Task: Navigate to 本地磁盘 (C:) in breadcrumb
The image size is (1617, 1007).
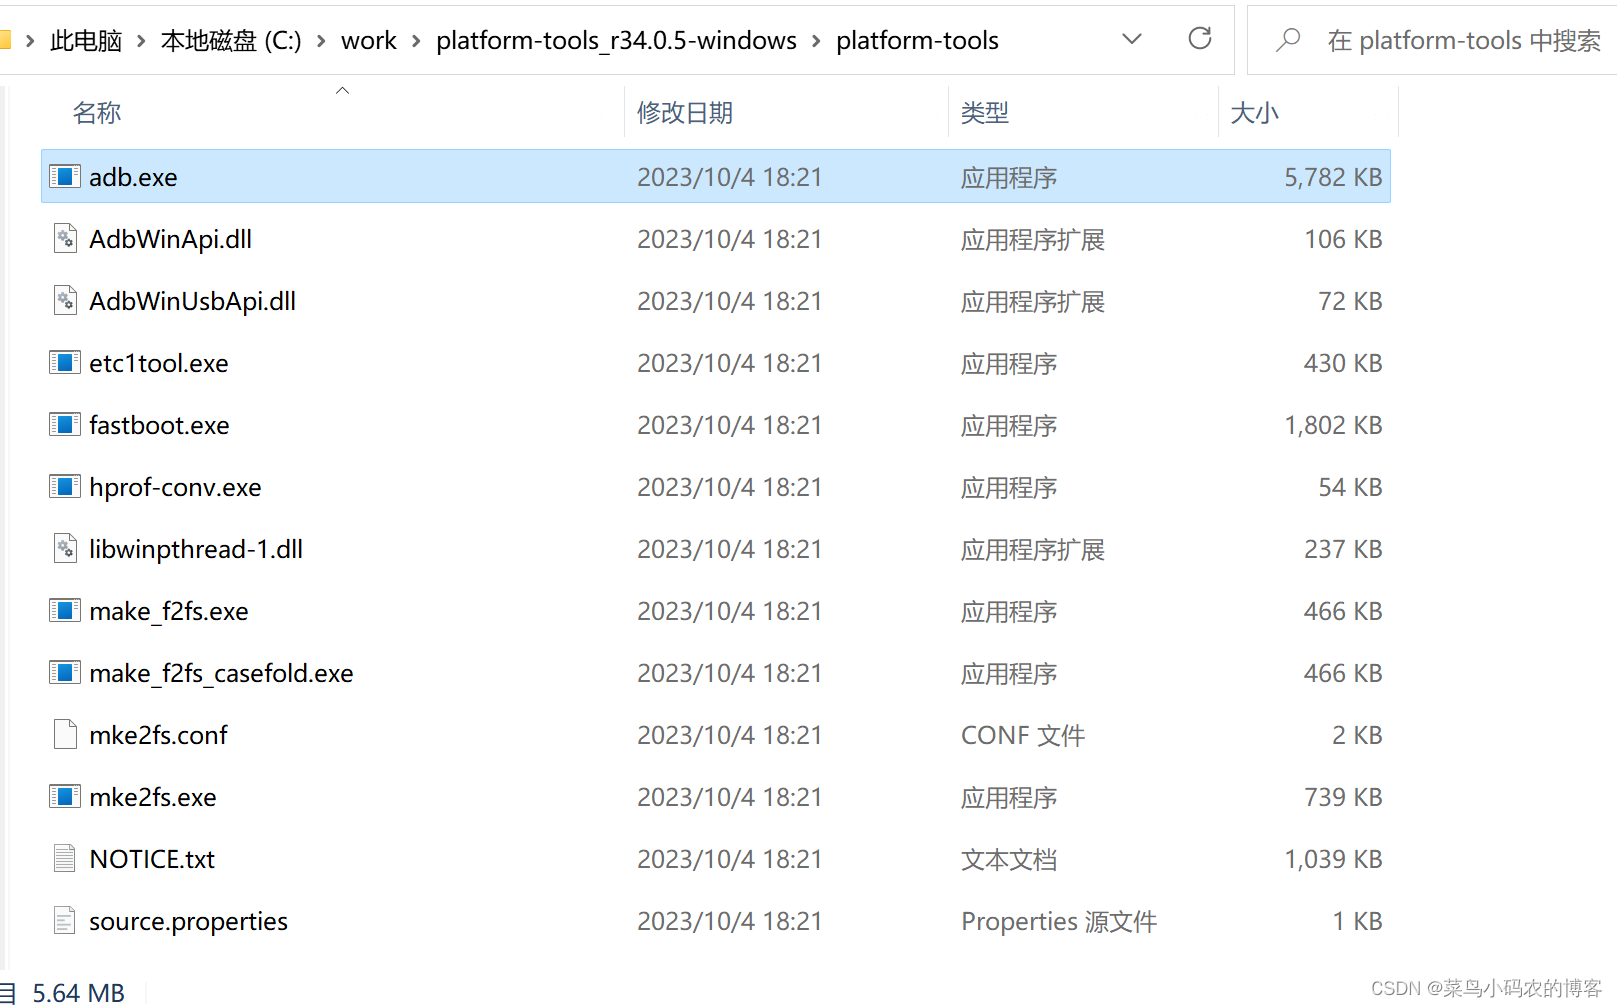Action: point(231,41)
